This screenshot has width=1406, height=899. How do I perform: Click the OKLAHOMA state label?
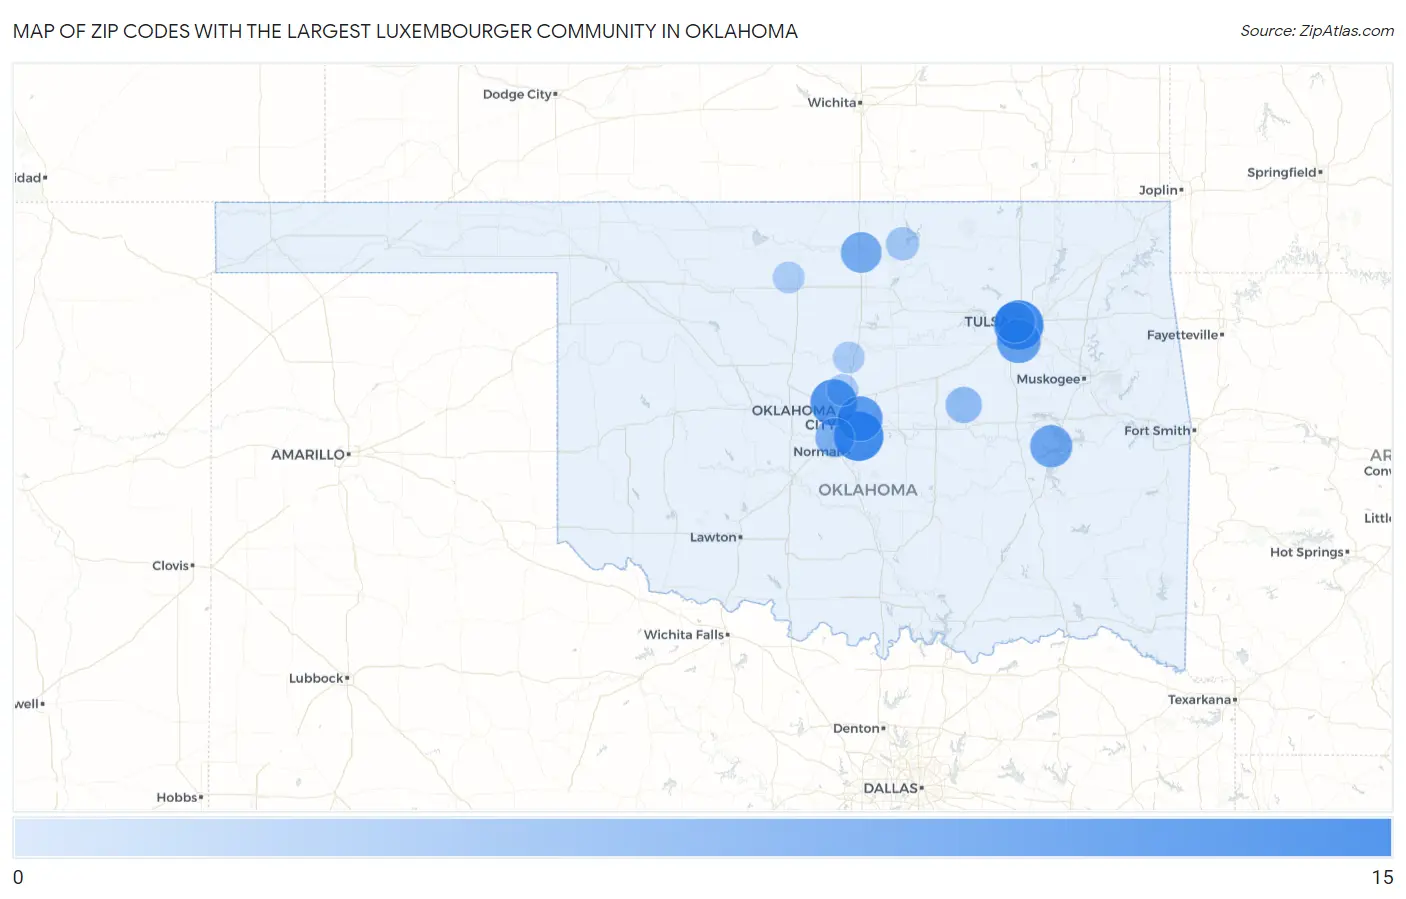868,490
